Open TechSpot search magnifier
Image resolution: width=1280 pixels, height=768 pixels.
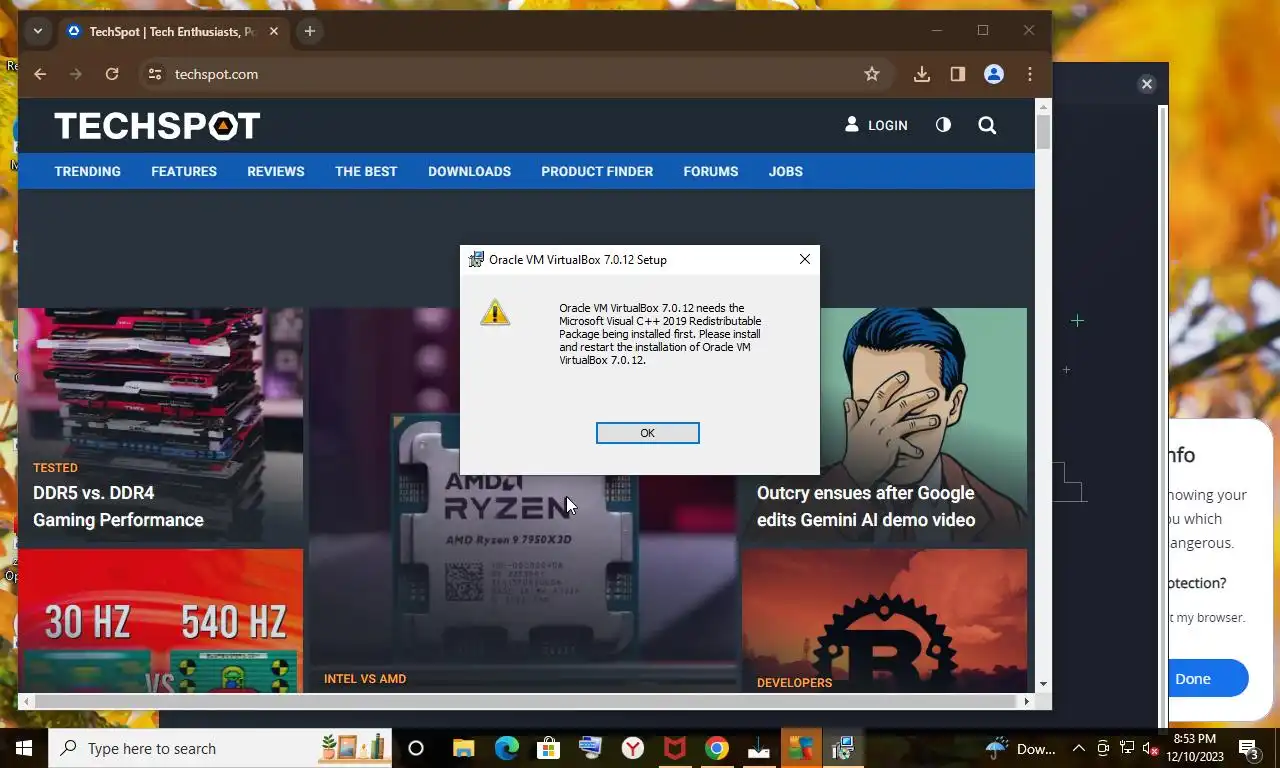tap(987, 125)
